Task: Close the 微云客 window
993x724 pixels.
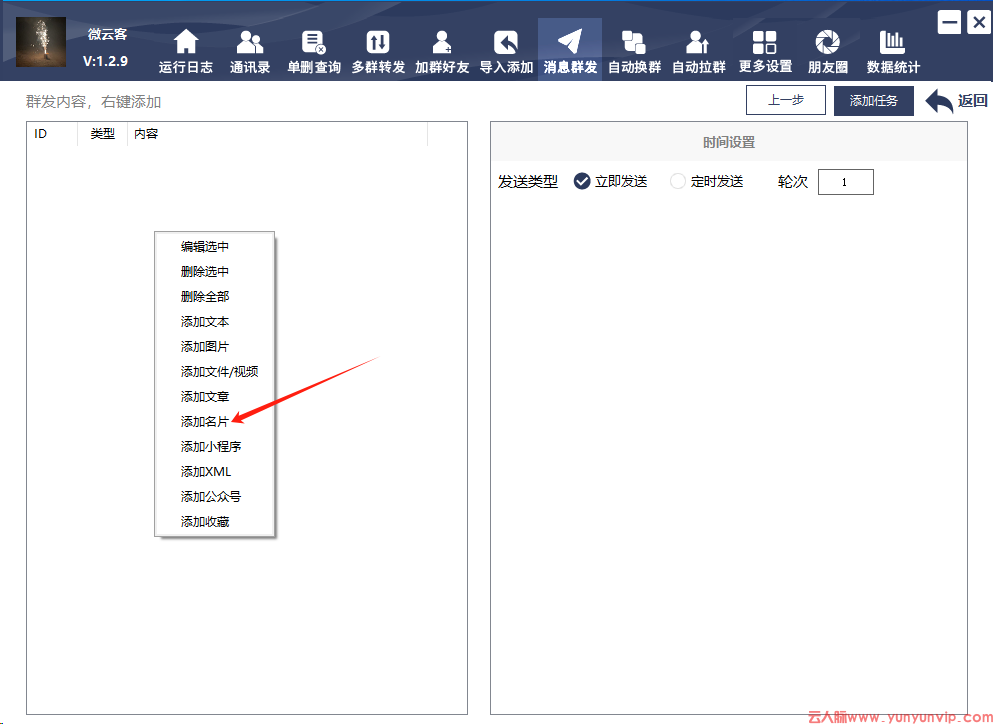Action: click(978, 23)
